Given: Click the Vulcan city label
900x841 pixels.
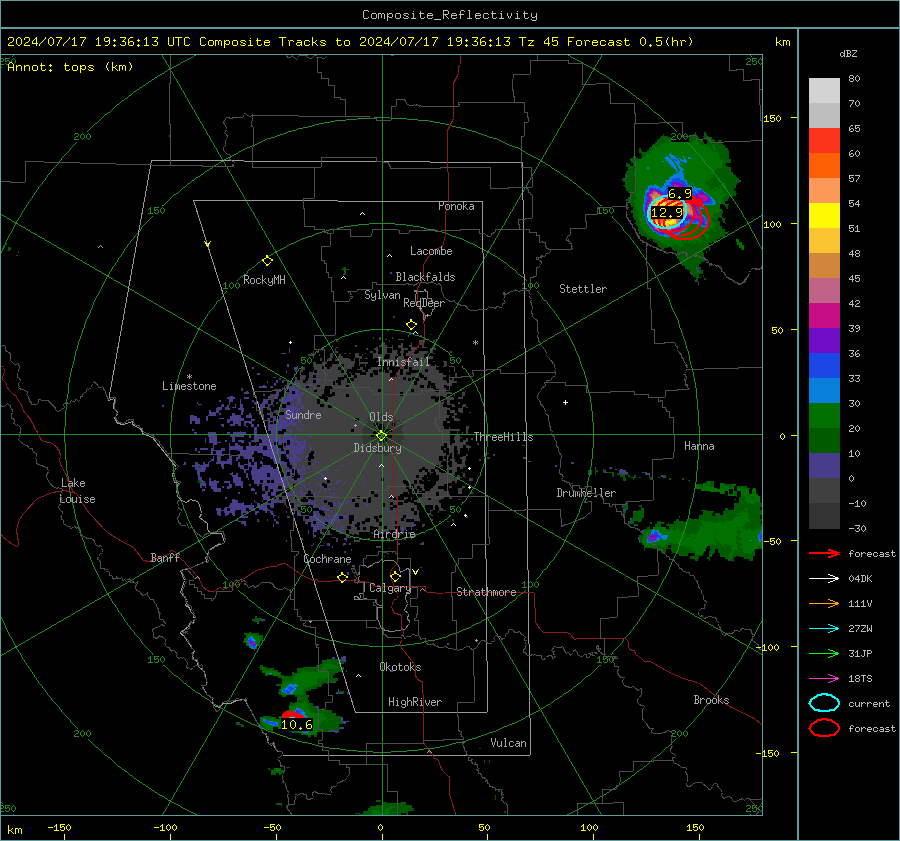Looking at the screenshot, I should [508, 743].
